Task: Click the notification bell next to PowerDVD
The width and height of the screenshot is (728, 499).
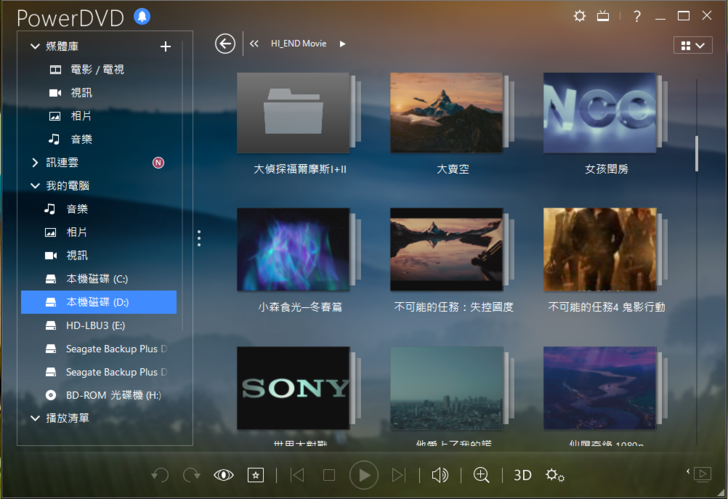Action: 142,16
